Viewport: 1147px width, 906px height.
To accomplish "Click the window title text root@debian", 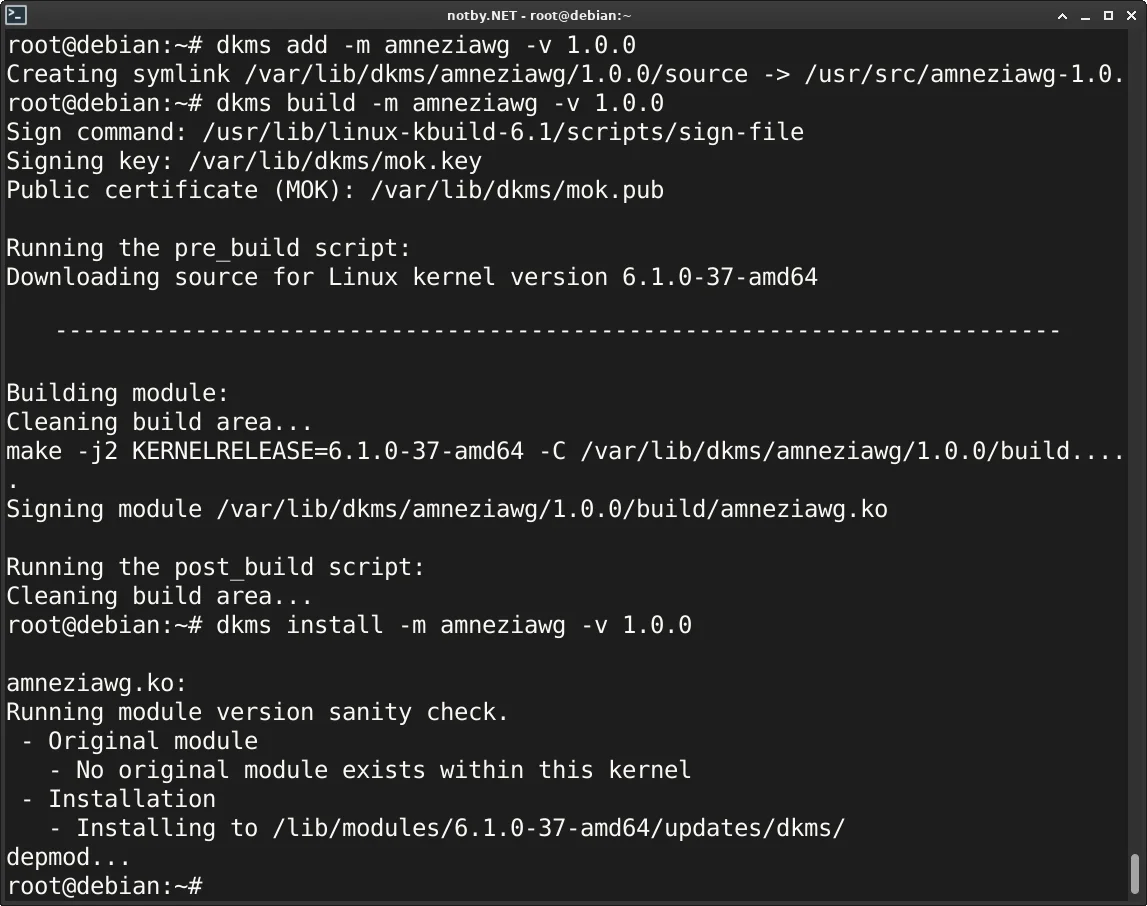I will [x=581, y=15].
